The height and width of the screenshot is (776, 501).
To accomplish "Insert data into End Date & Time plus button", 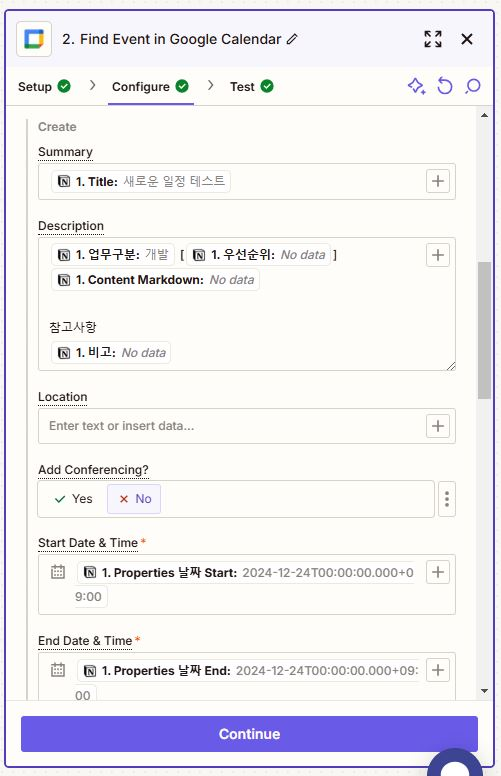I will [438, 670].
